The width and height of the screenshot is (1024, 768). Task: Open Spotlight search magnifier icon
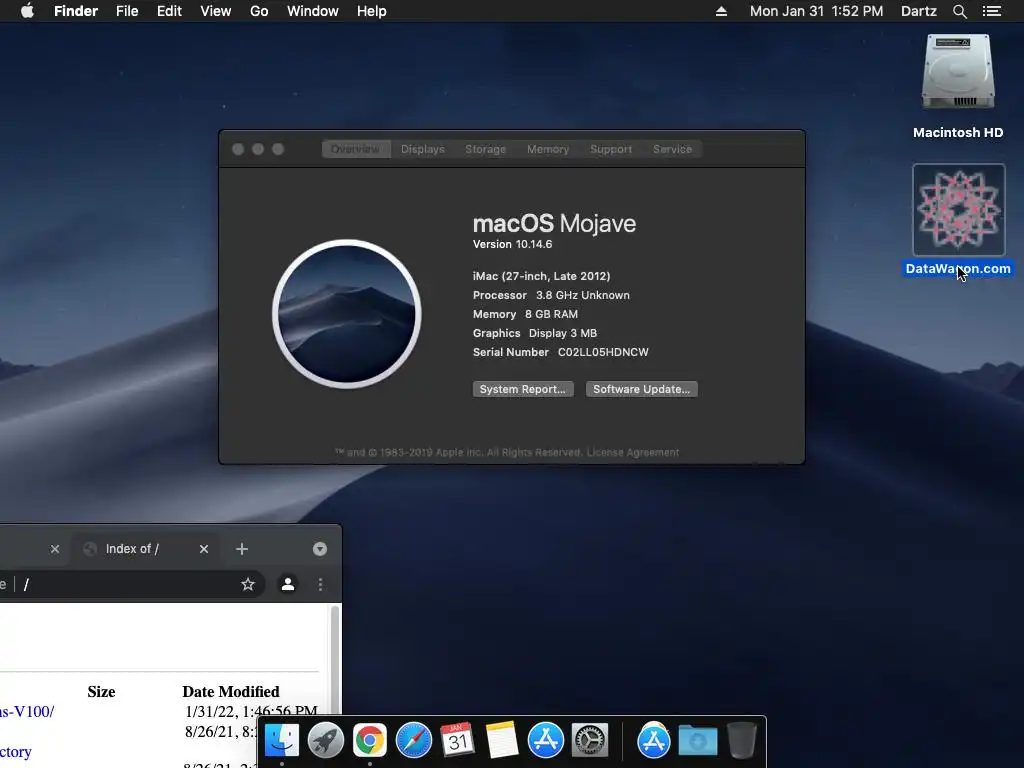(x=959, y=11)
